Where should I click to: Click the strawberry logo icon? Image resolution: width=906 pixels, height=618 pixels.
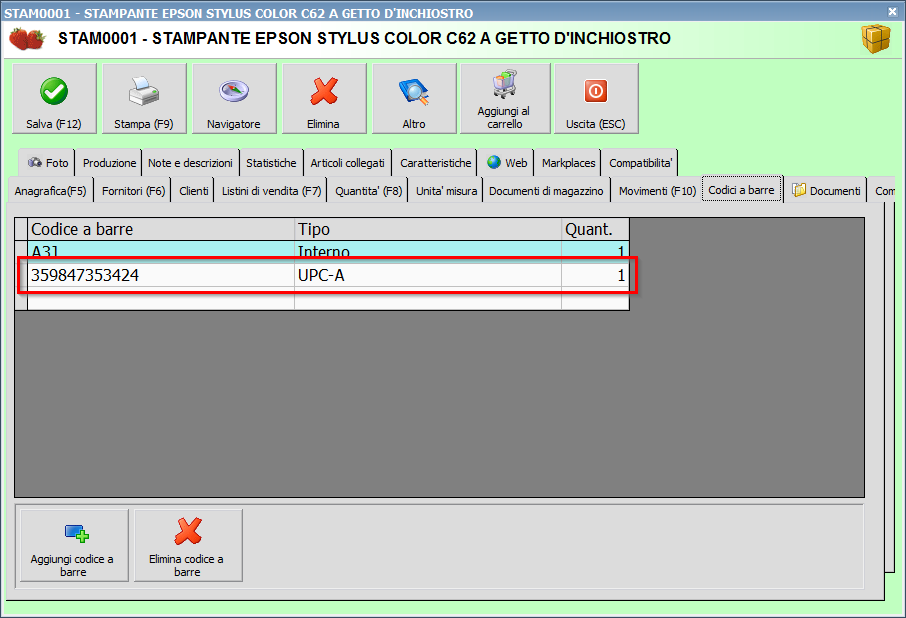click(x=27, y=39)
